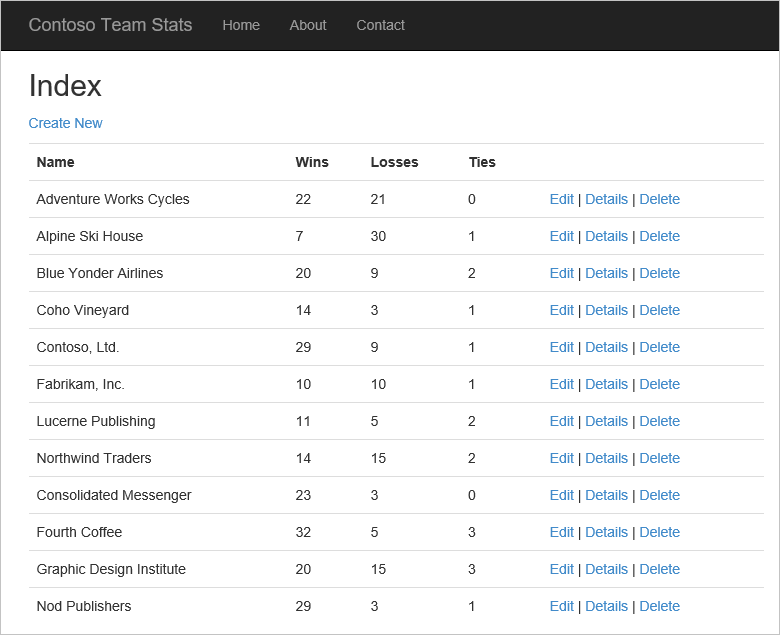Image resolution: width=780 pixels, height=635 pixels.
Task: Select Consolidated Messenger wins value 23
Action: 303,495
